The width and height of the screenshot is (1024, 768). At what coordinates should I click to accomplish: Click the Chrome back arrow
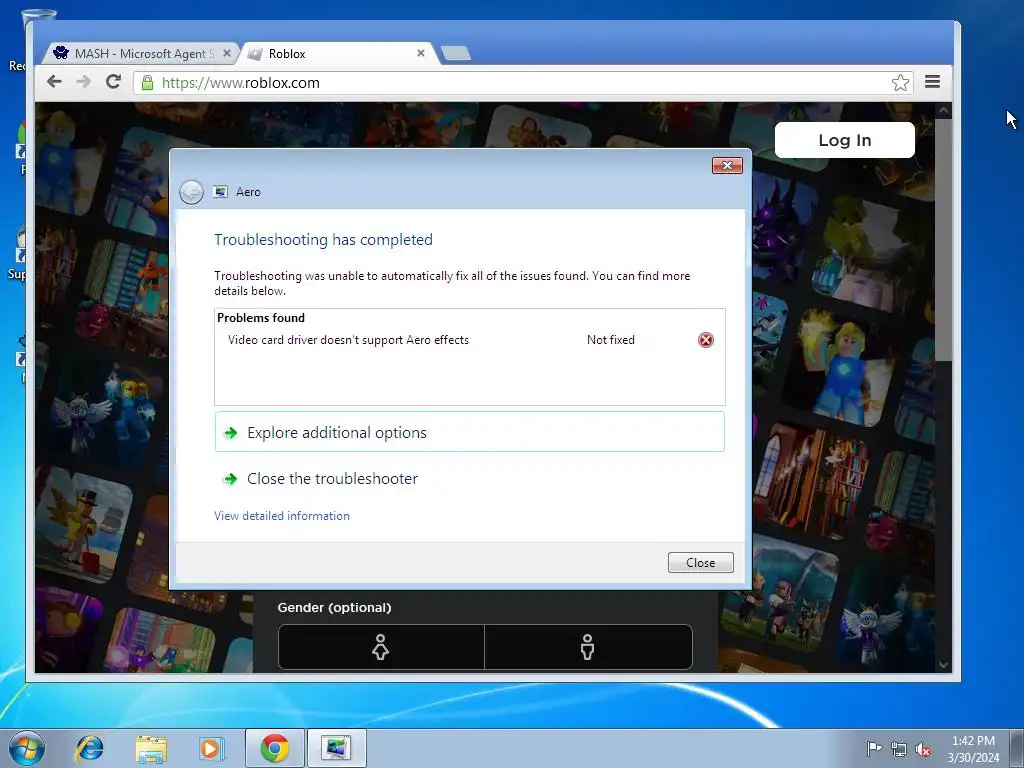click(54, 82)
